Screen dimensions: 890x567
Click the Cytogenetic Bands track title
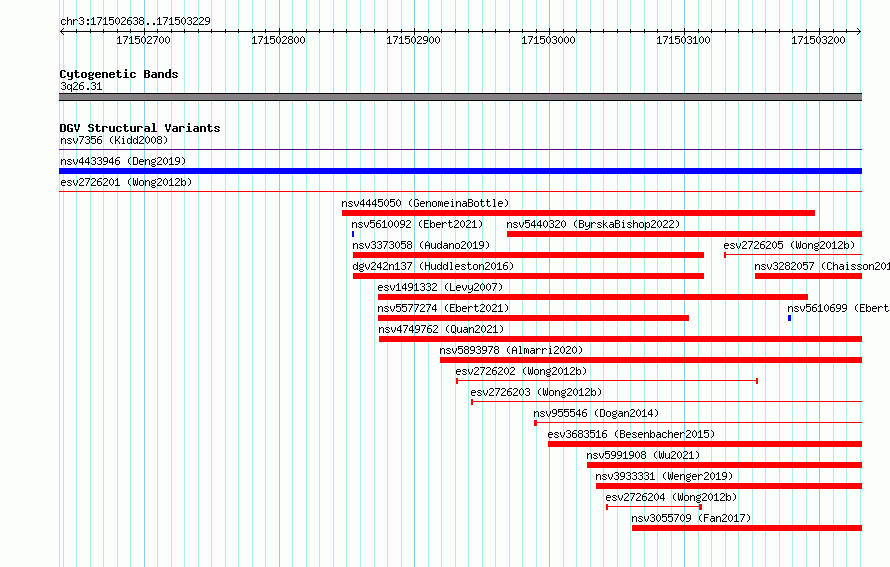(x=119, y=74)
